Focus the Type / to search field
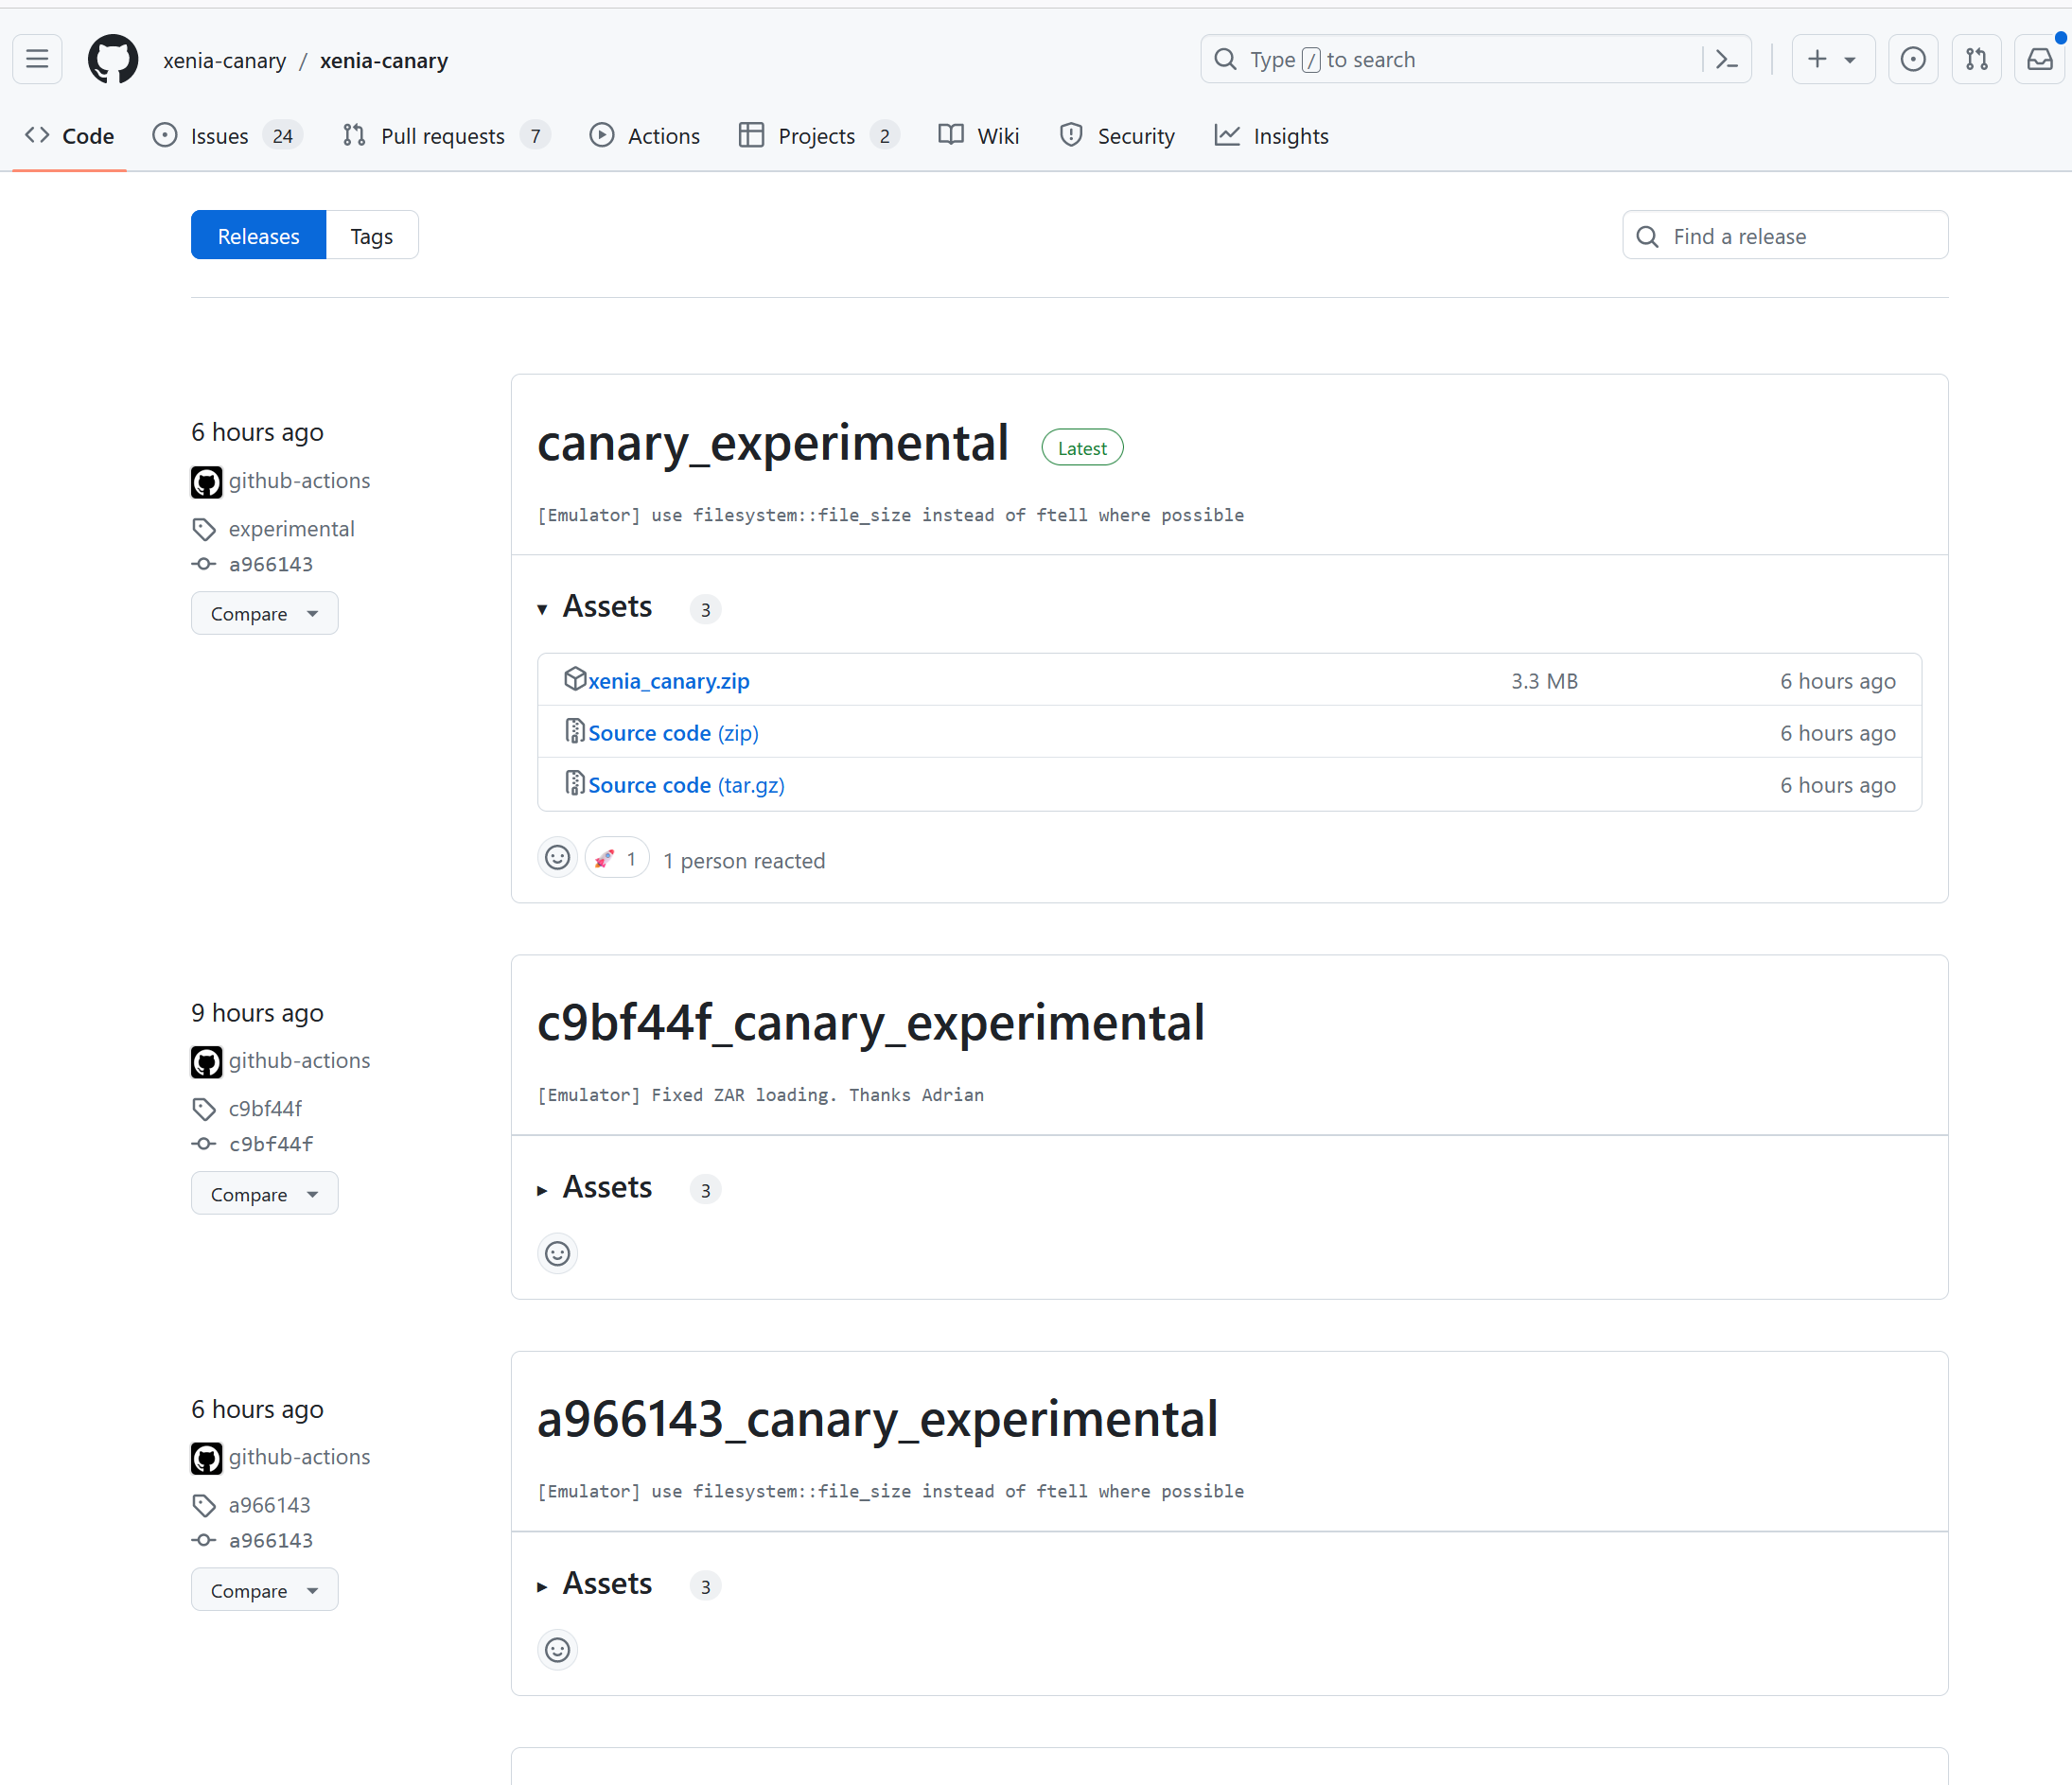The image size is (2072, 1785). click(1475, 60)
